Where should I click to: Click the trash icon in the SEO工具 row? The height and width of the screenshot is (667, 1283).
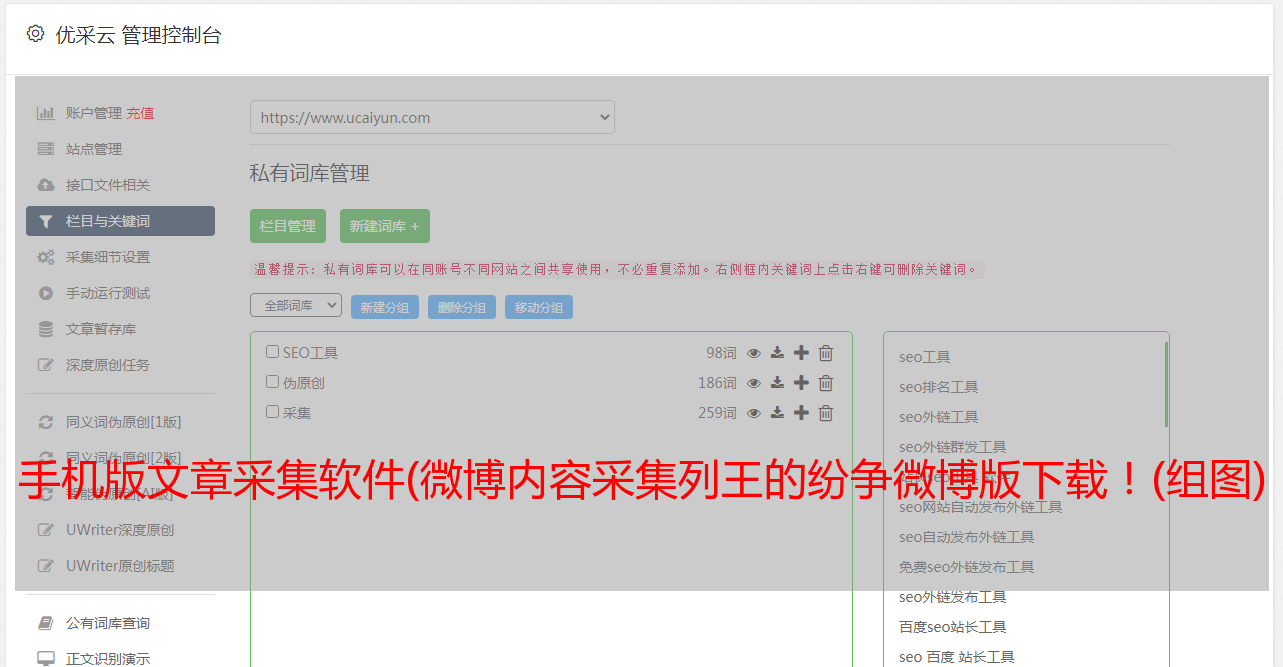tap(826, 353)
